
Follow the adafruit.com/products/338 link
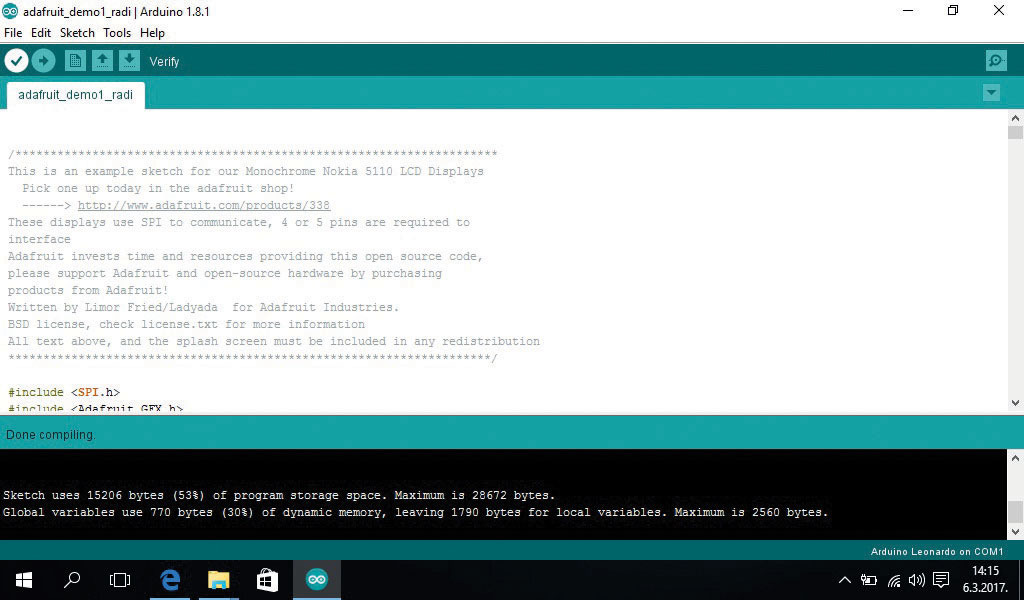203,205
